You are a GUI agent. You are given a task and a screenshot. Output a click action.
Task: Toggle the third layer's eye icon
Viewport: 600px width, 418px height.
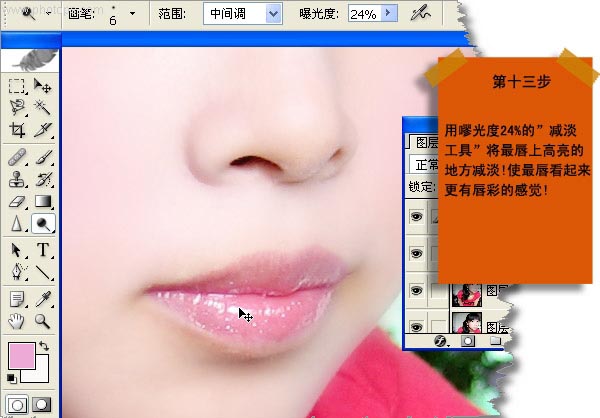417,291
